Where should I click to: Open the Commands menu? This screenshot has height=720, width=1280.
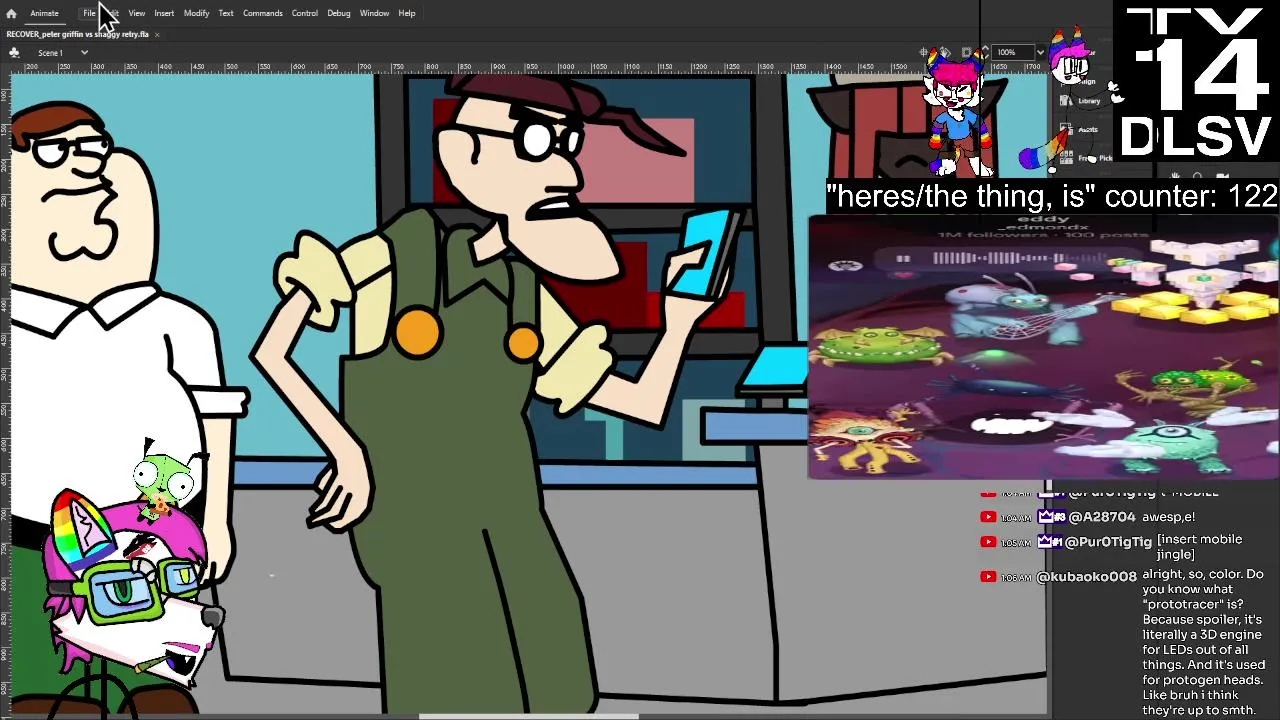[x=262, y=13]
